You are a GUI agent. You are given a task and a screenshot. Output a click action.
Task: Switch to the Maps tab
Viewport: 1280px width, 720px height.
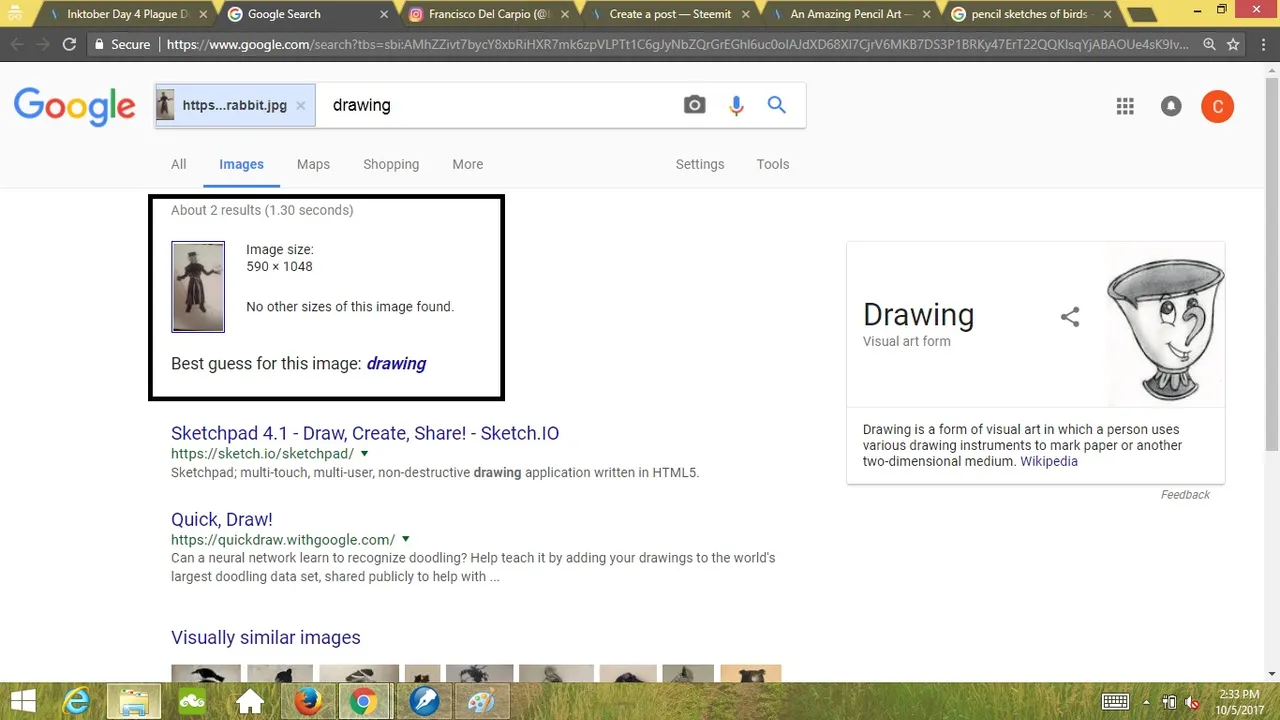click(313, 164)
